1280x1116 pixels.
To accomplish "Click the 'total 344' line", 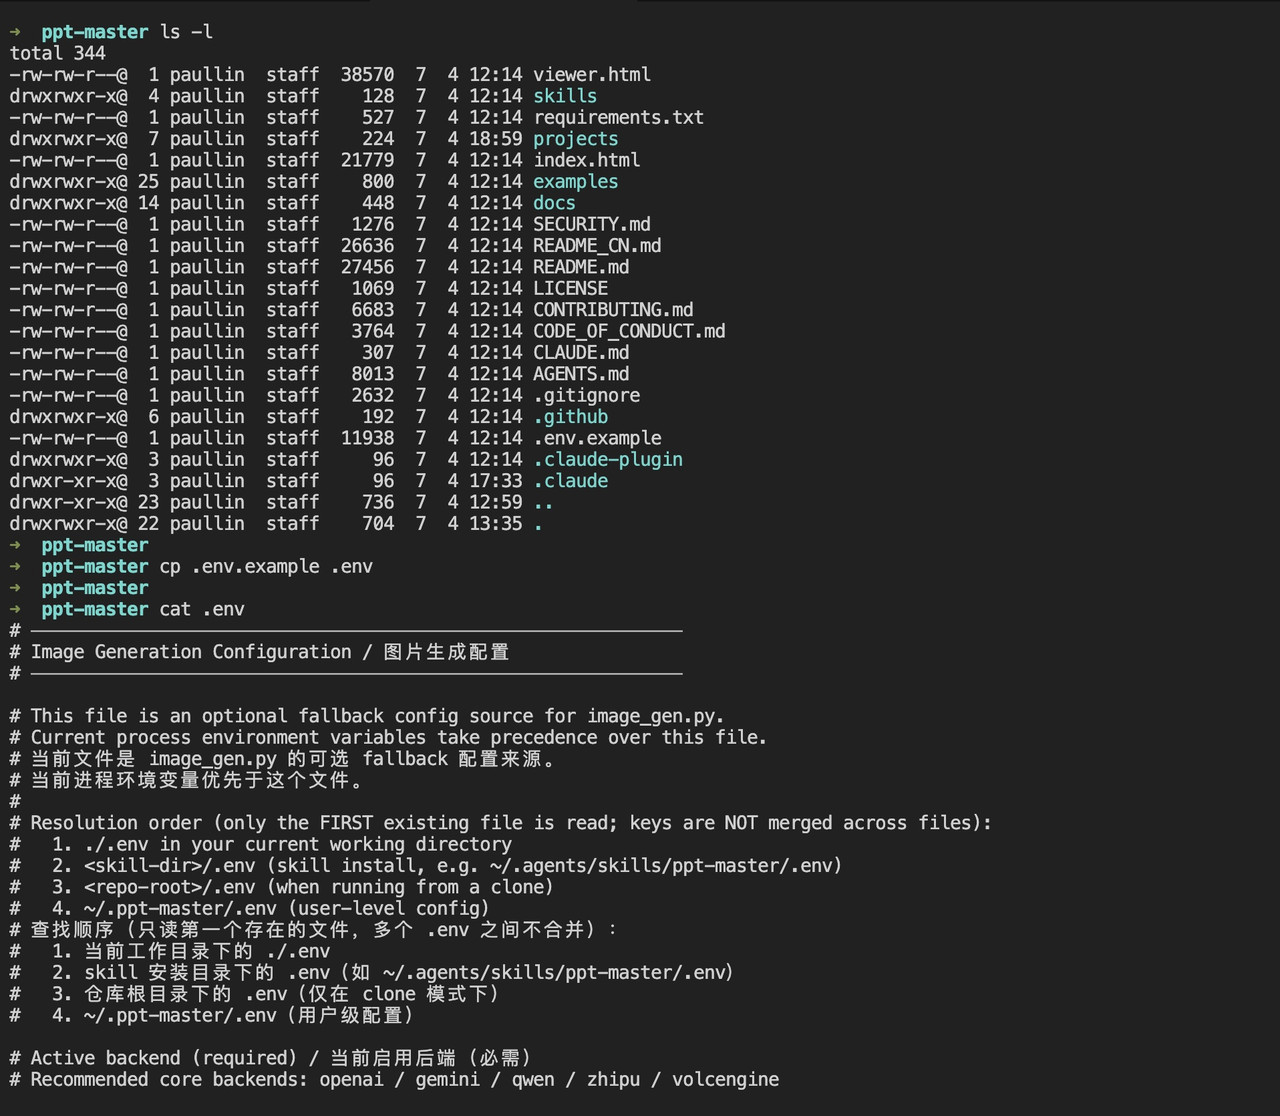I will click(x=58, y=53).
